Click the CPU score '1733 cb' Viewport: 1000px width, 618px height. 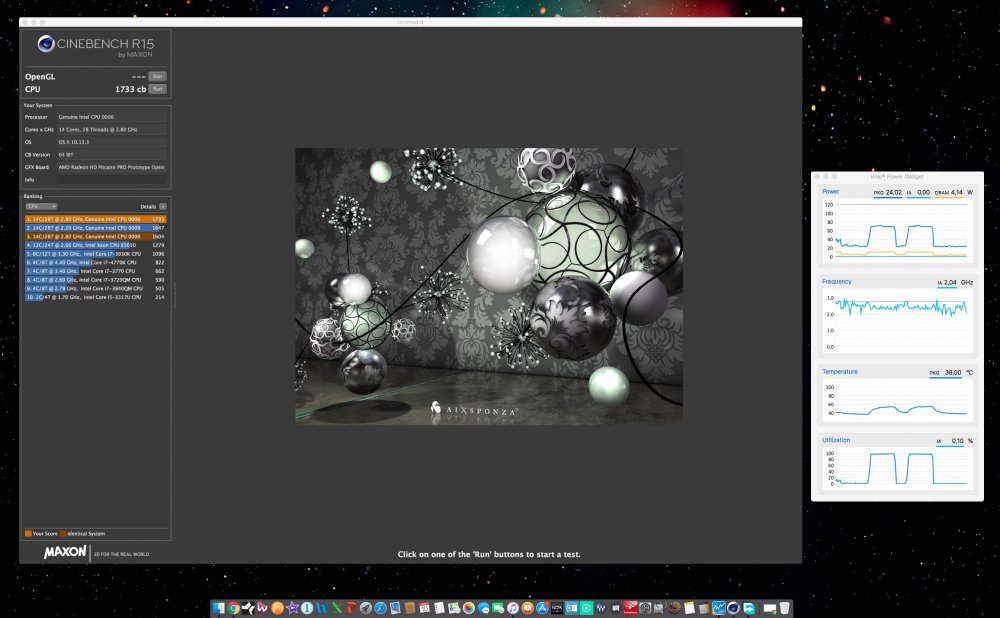tap(131, 89)
